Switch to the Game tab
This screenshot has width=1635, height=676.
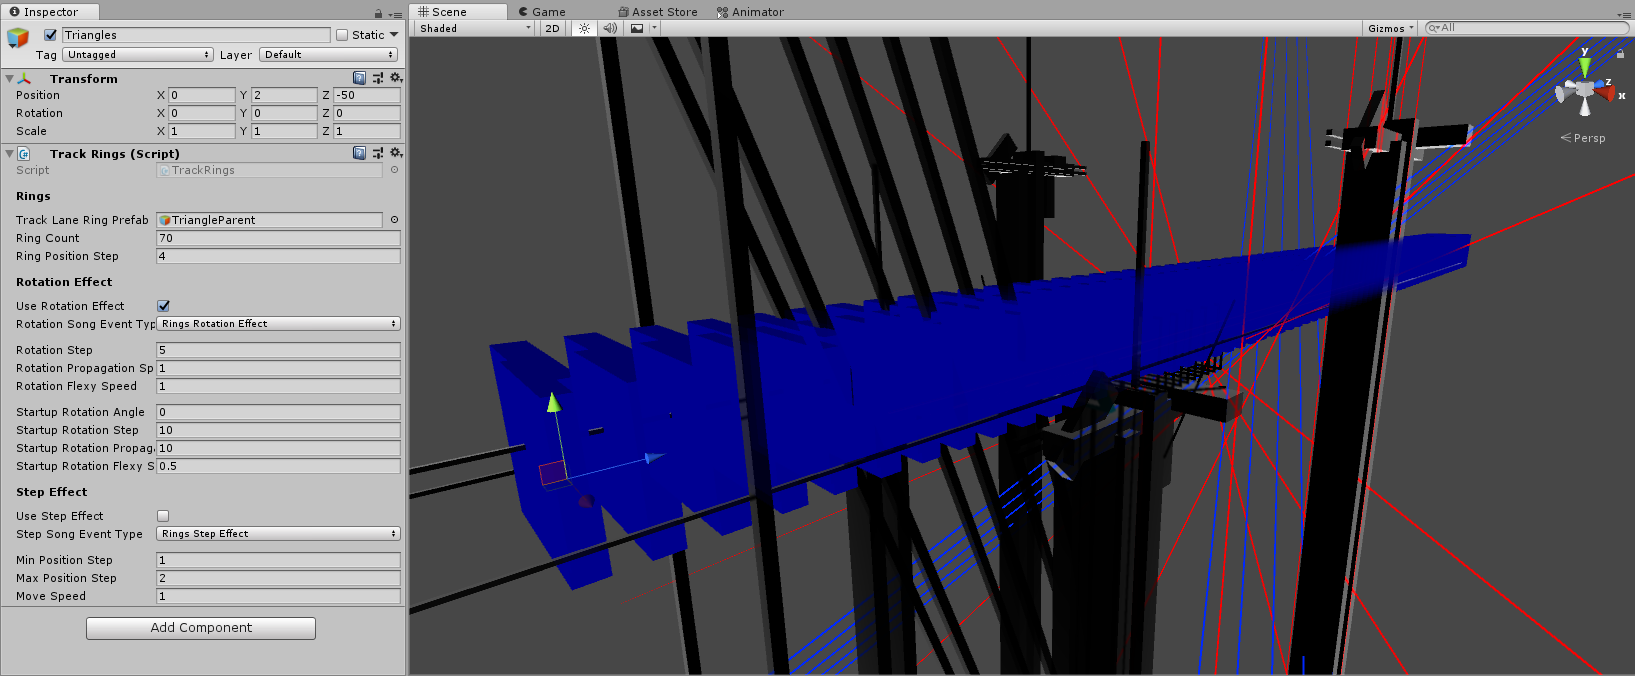click(542, 12)
